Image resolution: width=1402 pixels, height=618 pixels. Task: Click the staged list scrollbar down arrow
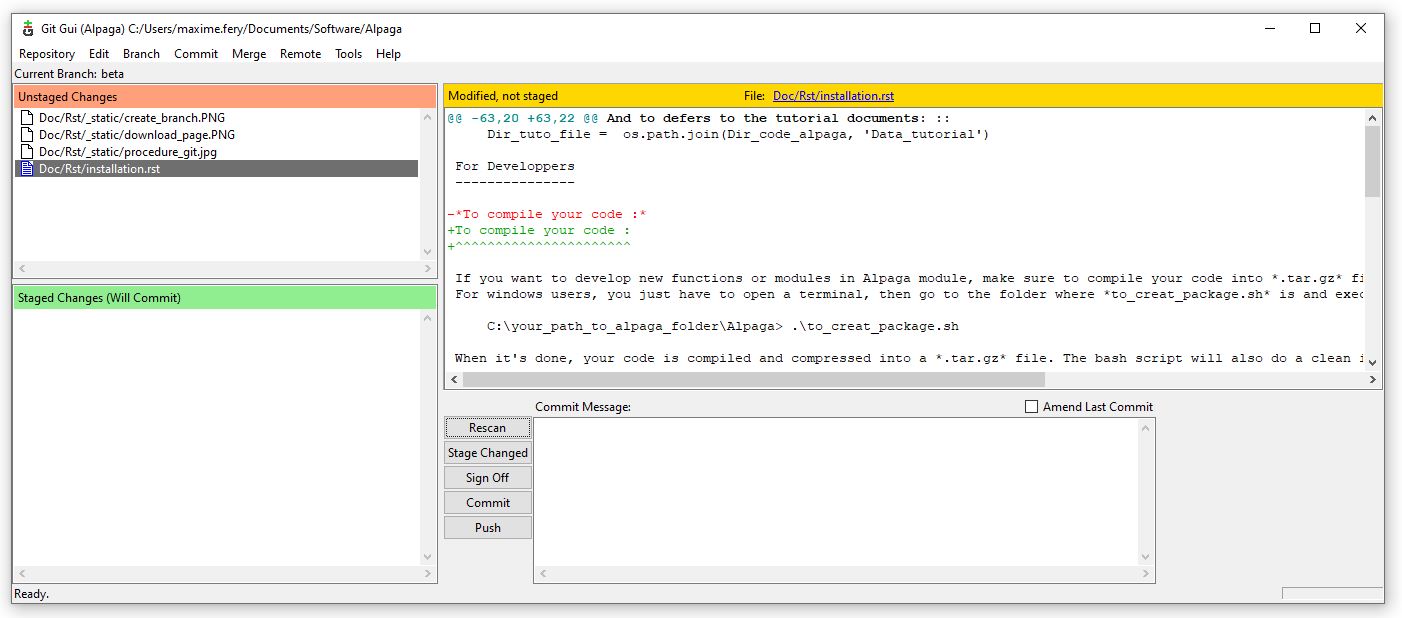point(428,558)
